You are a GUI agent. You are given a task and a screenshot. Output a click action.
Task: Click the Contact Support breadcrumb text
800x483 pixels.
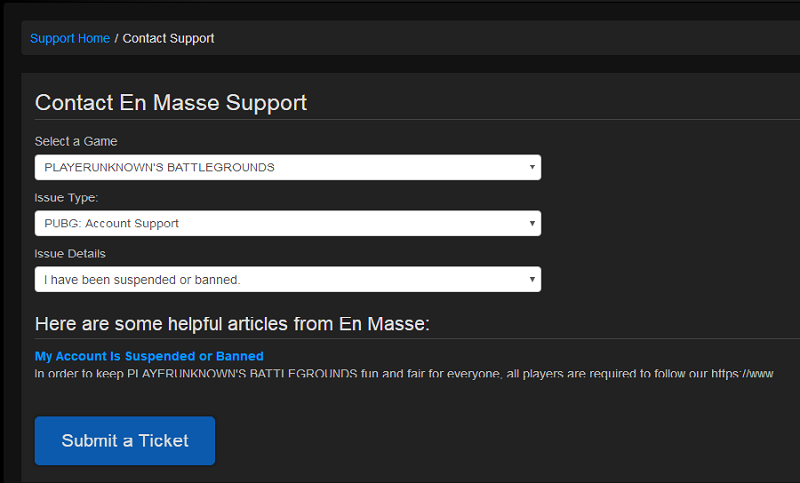(168, 39)
